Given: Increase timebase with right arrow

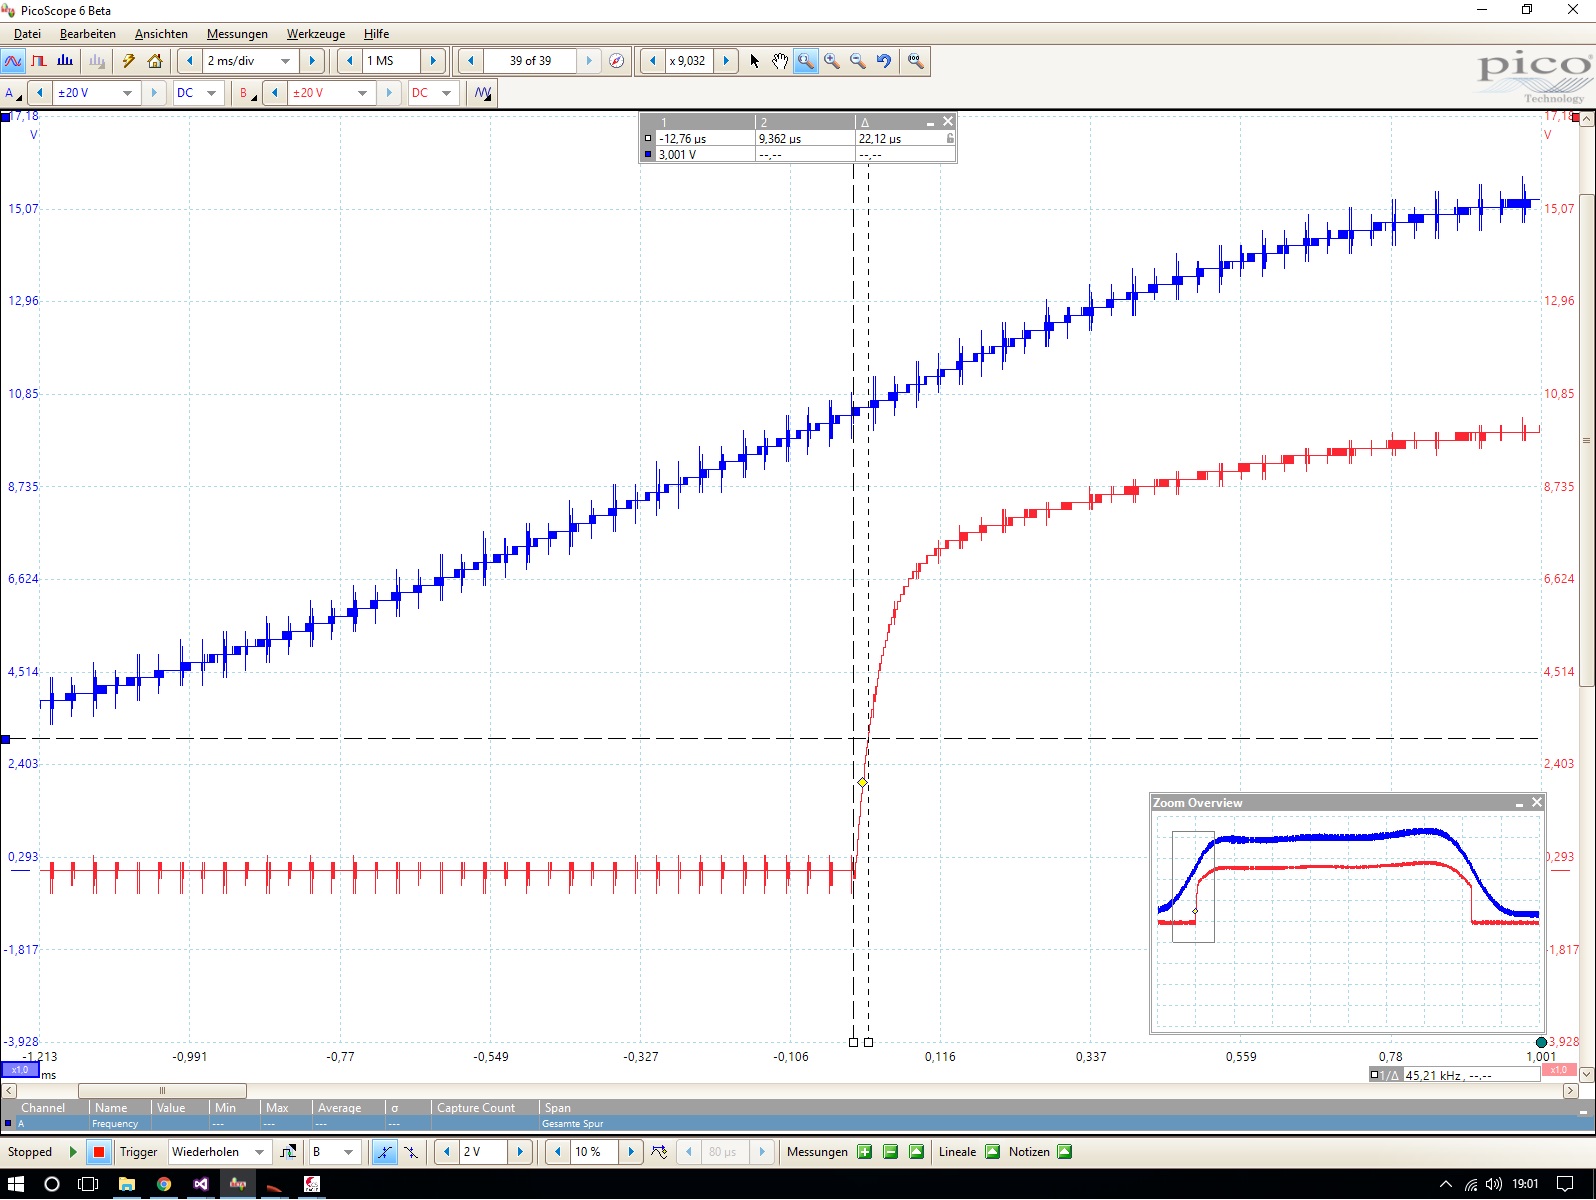Looking at the screenshot, I should tap(312, 61).
